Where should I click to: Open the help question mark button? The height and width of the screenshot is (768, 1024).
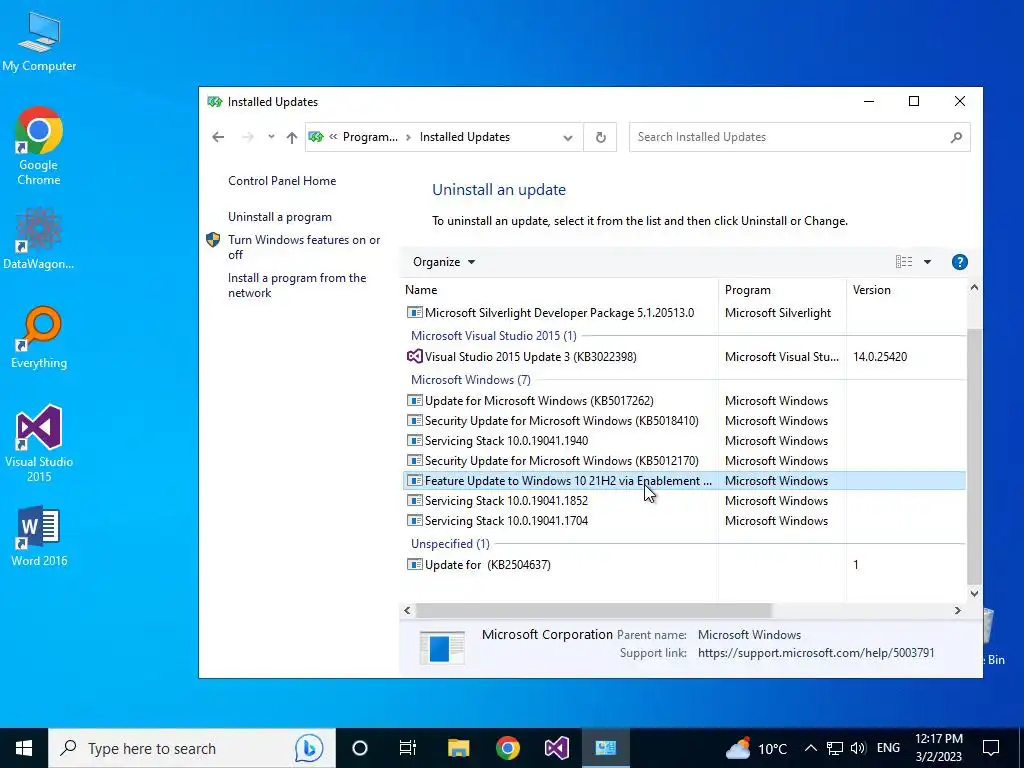click(x=959, y=262)
